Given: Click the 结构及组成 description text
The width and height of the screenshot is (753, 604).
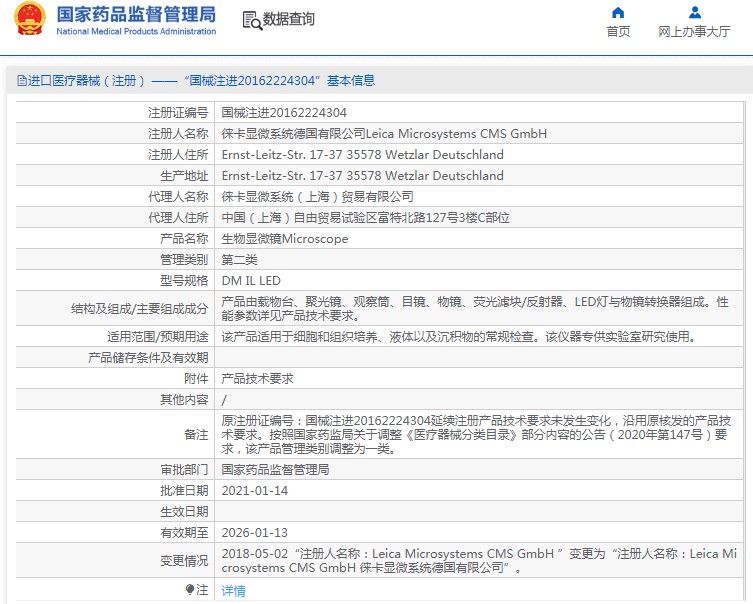Looking at the screenshot, I should pyautogui.click(x=475, y=309).
